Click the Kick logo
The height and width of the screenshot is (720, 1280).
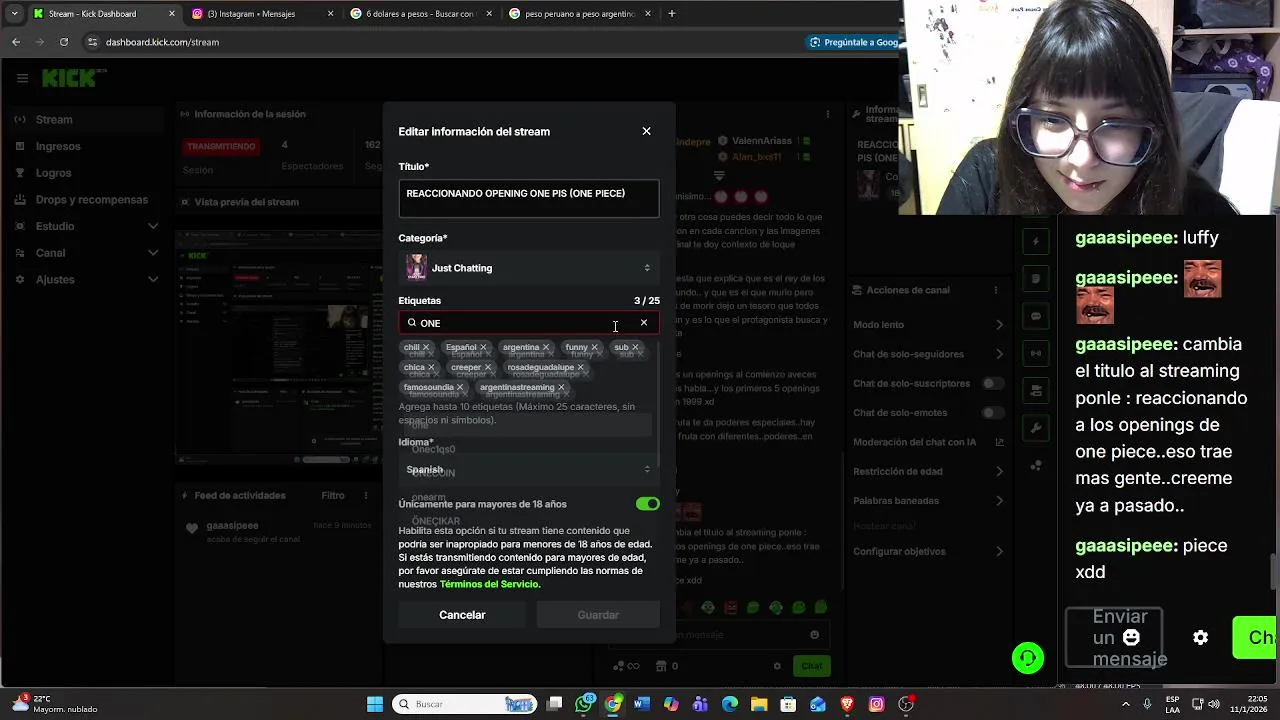72,78
